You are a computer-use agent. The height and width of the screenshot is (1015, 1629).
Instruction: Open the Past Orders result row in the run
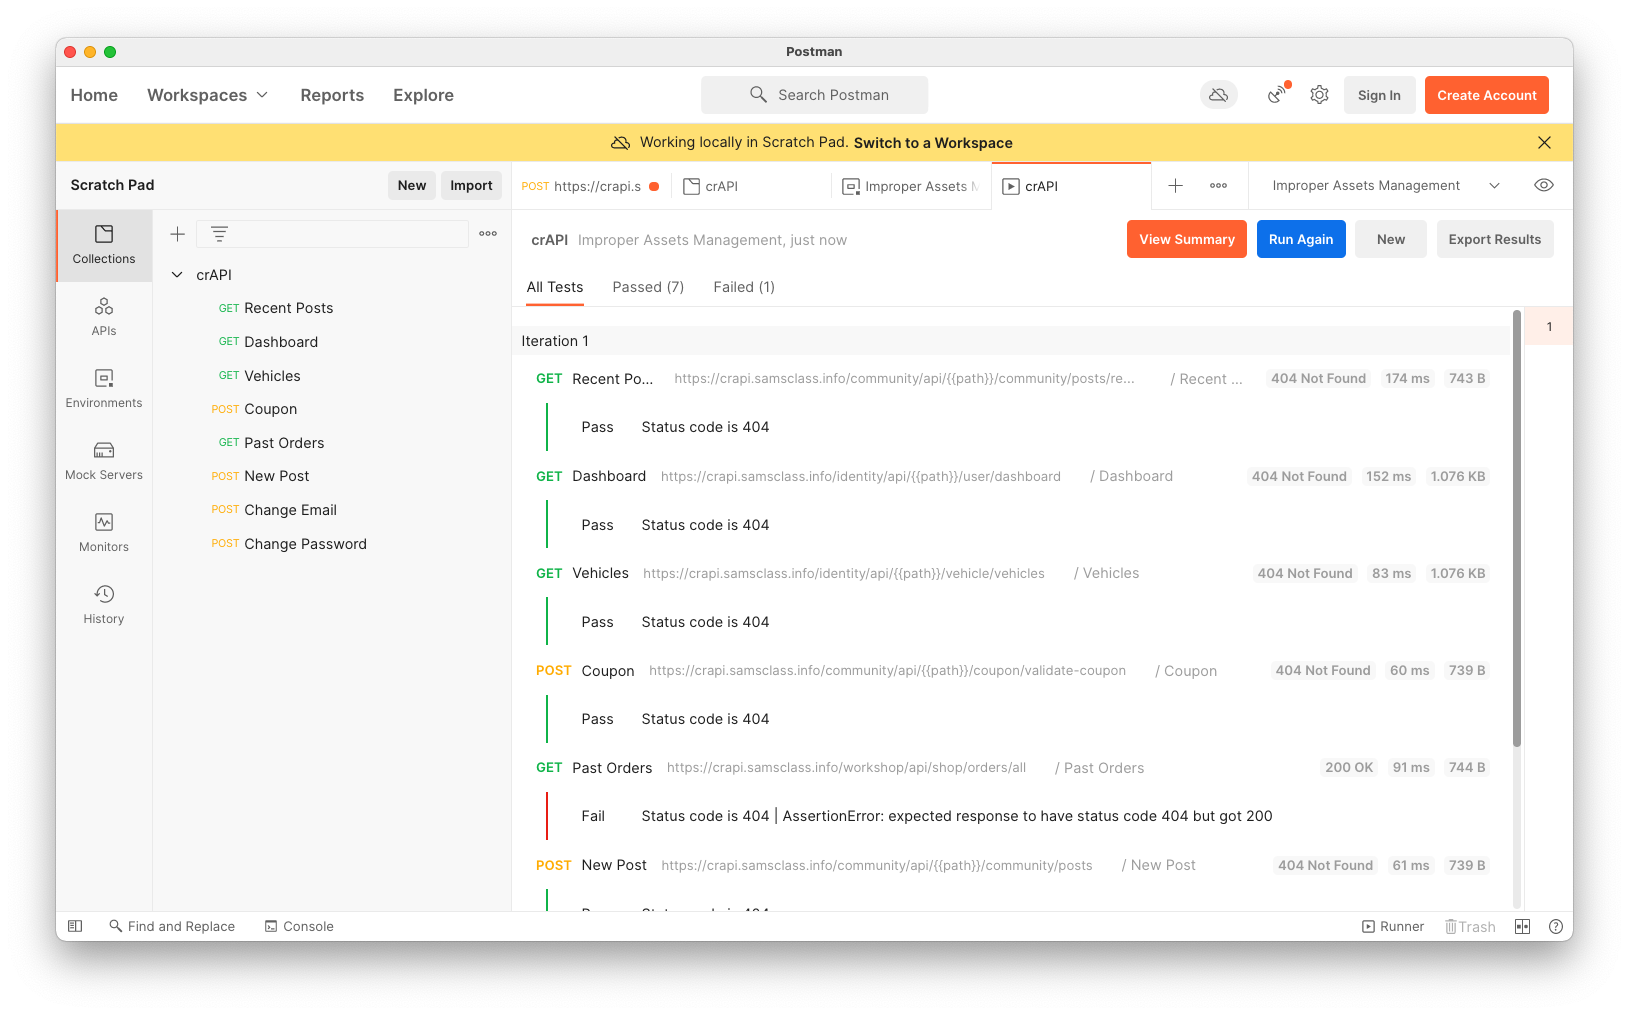(1011, 768)
